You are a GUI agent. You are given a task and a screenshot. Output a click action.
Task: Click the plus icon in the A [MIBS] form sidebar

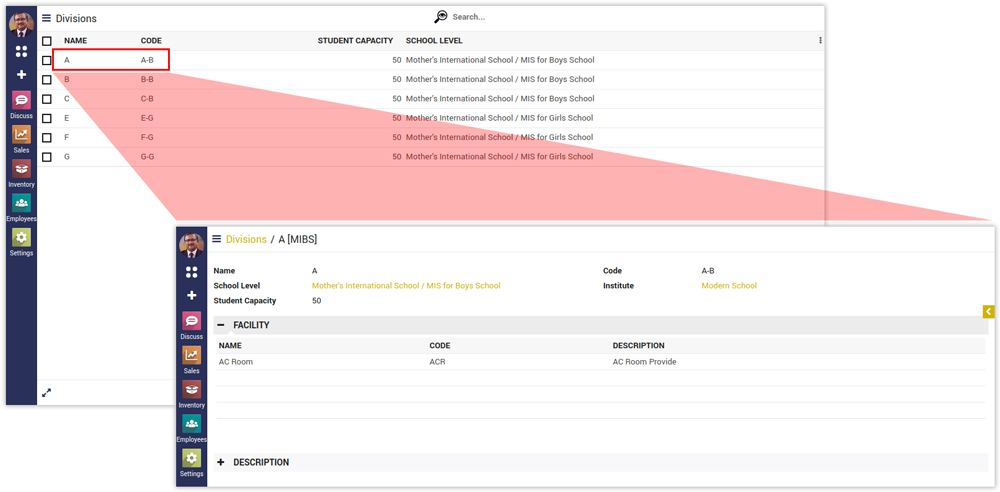click(x=191, y=296)
